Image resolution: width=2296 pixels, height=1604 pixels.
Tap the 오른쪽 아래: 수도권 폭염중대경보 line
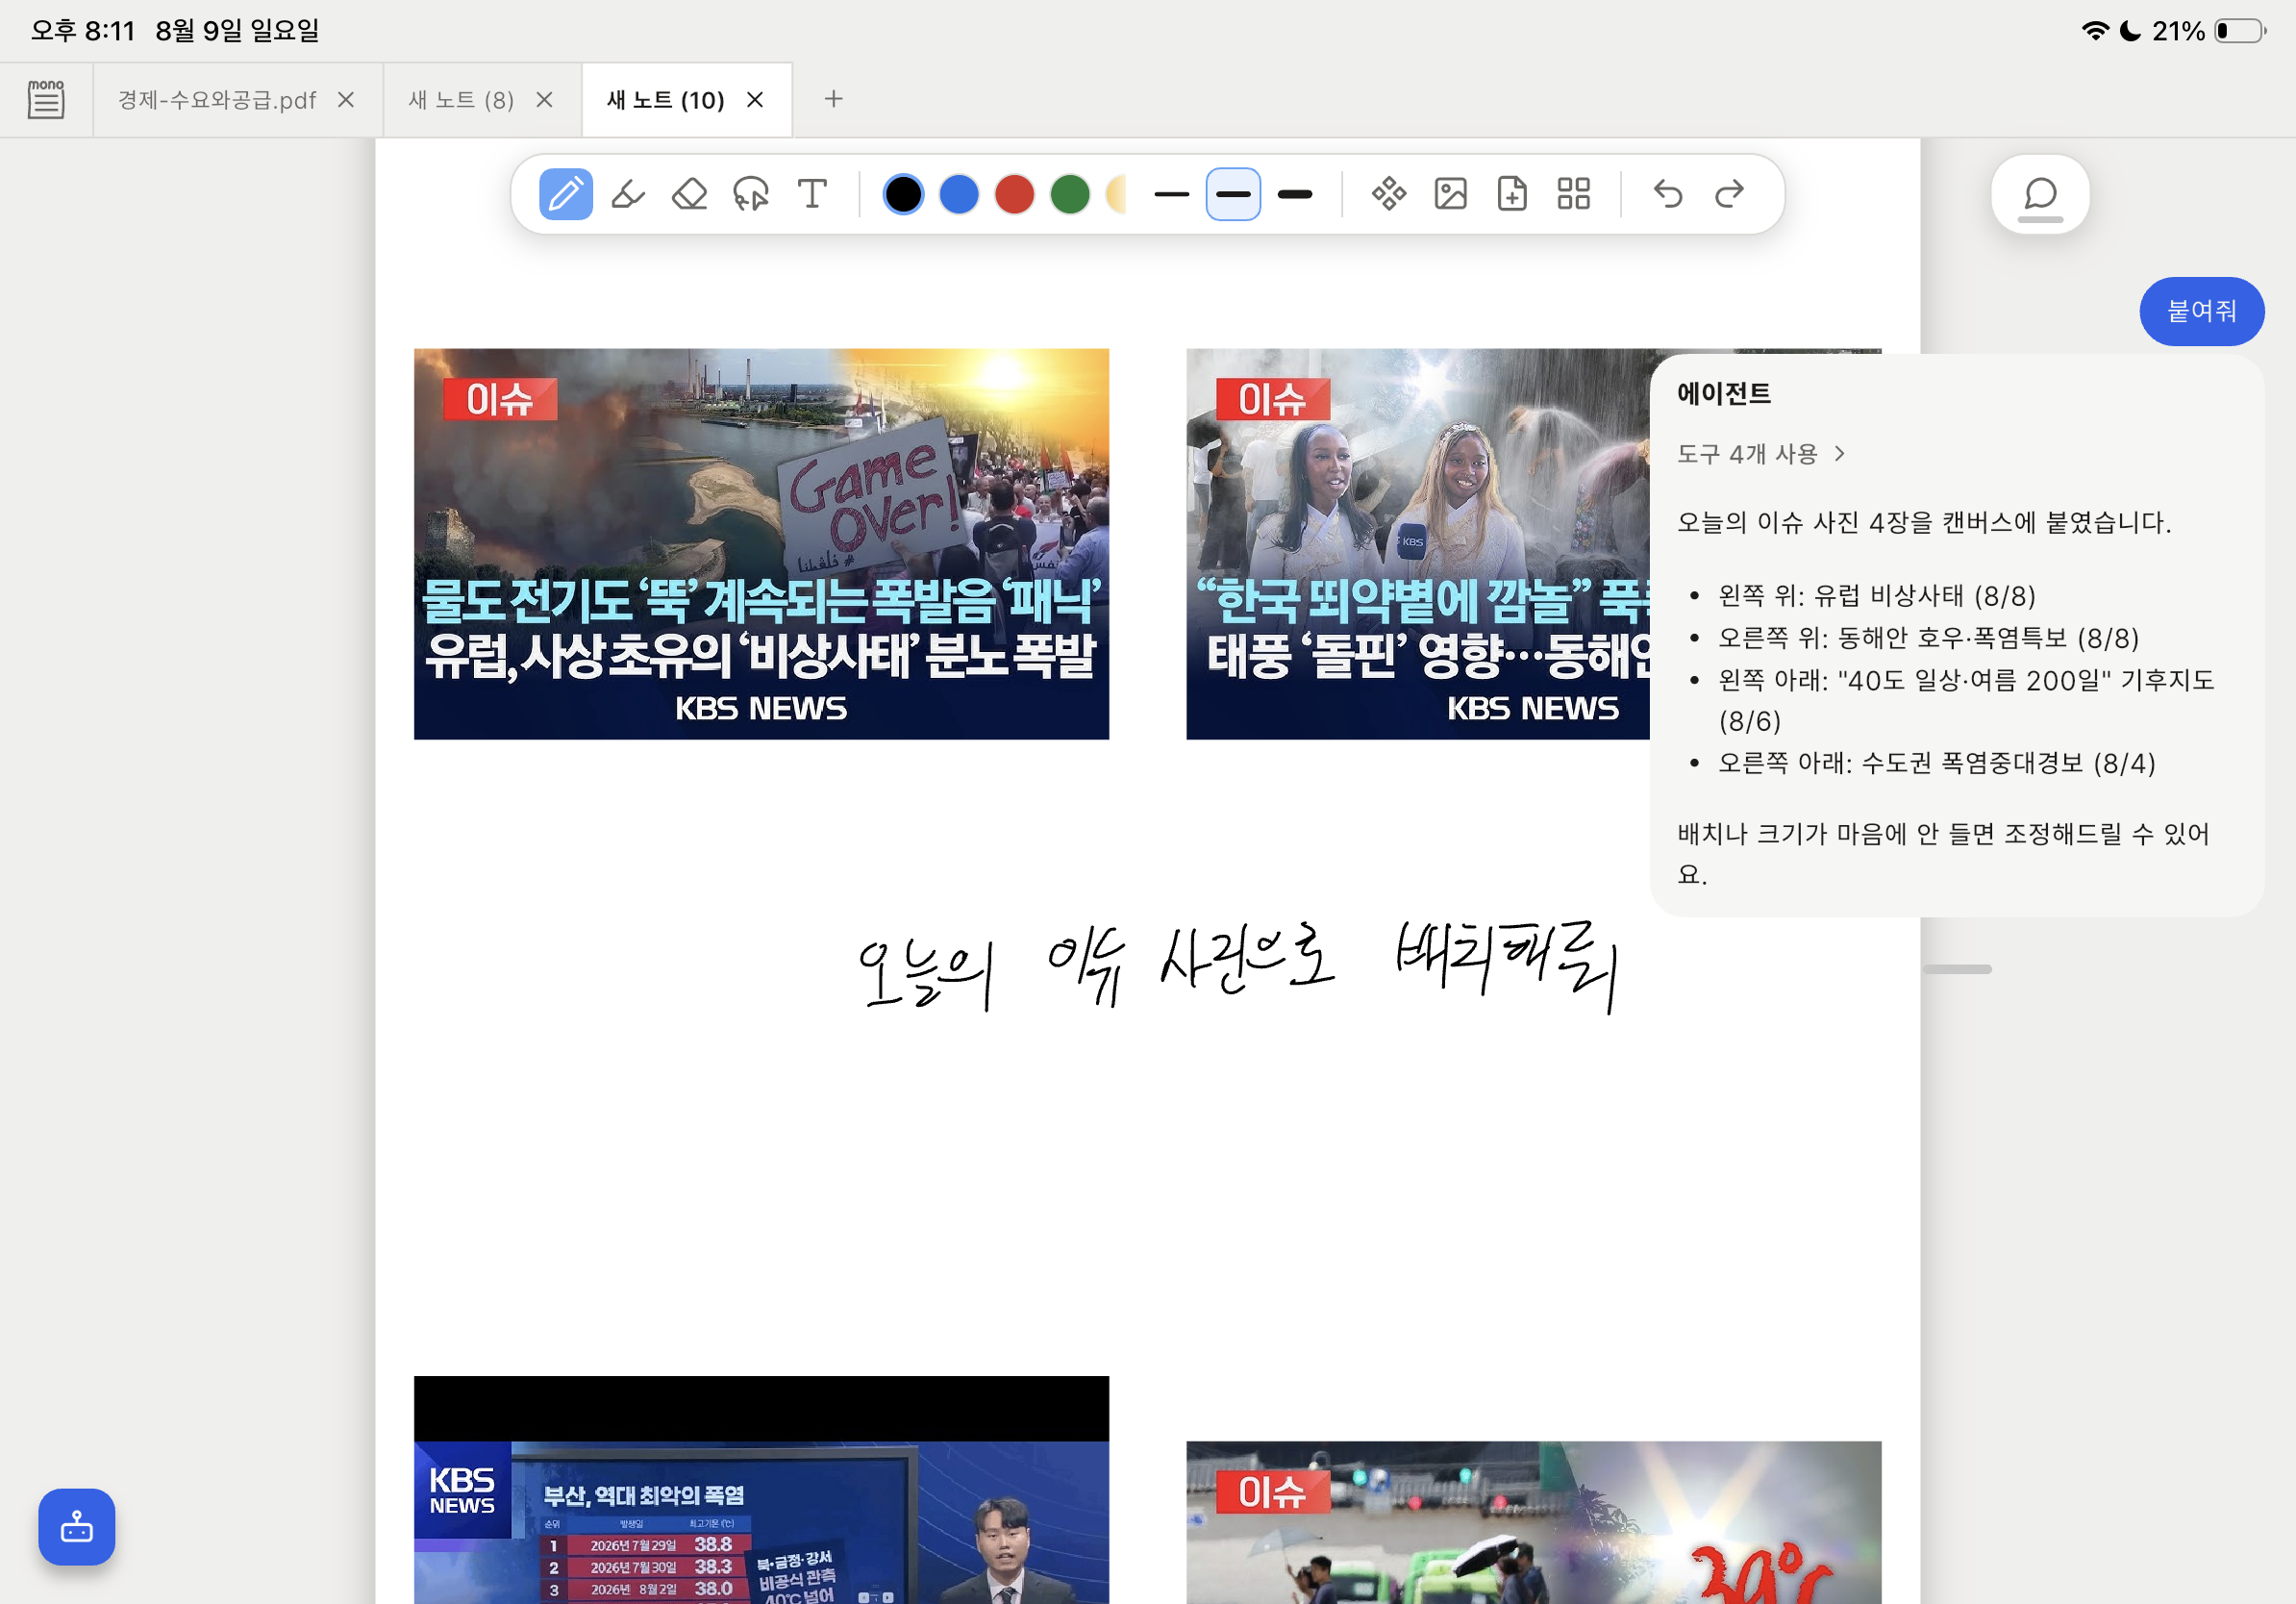[1936, 763]
